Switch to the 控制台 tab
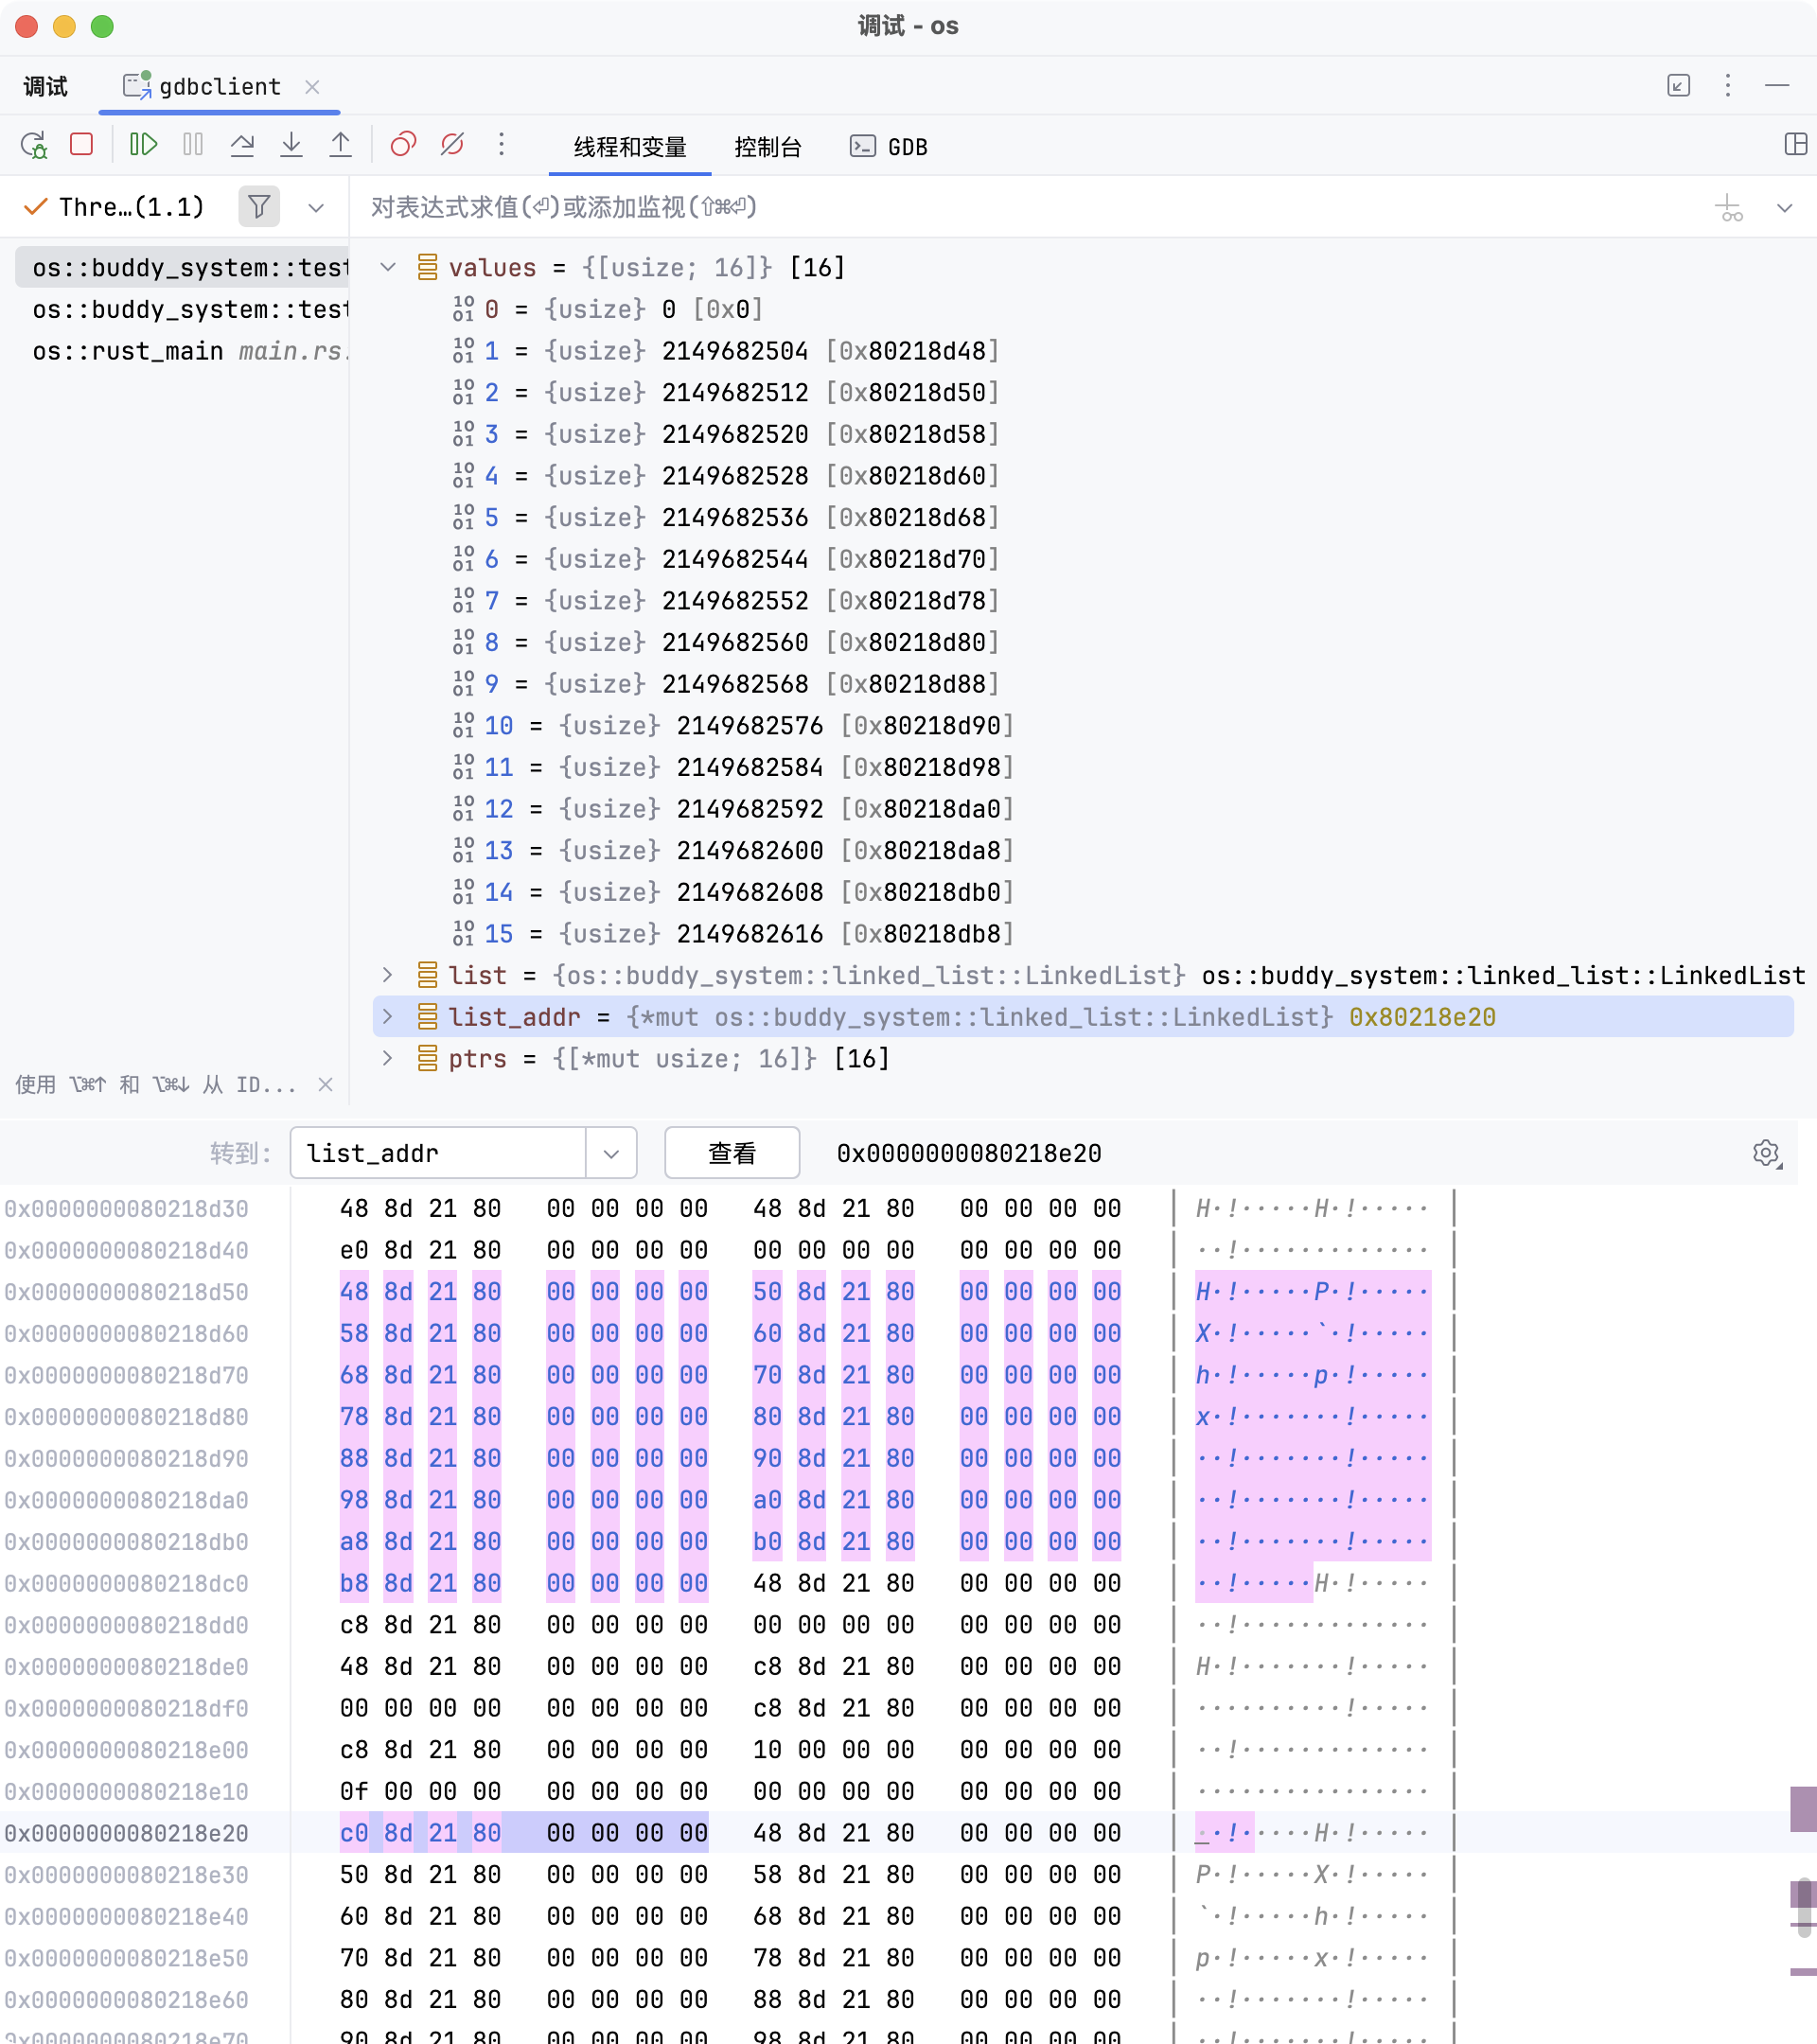 [767, 147]
